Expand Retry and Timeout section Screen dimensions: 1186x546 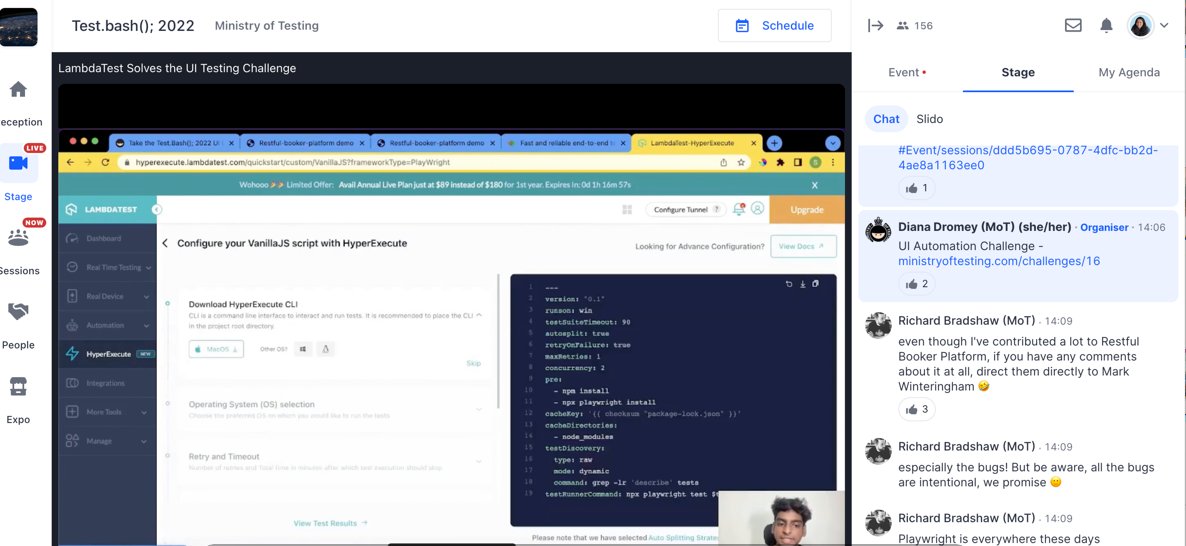pyautogui.click(x=333, y=461)
